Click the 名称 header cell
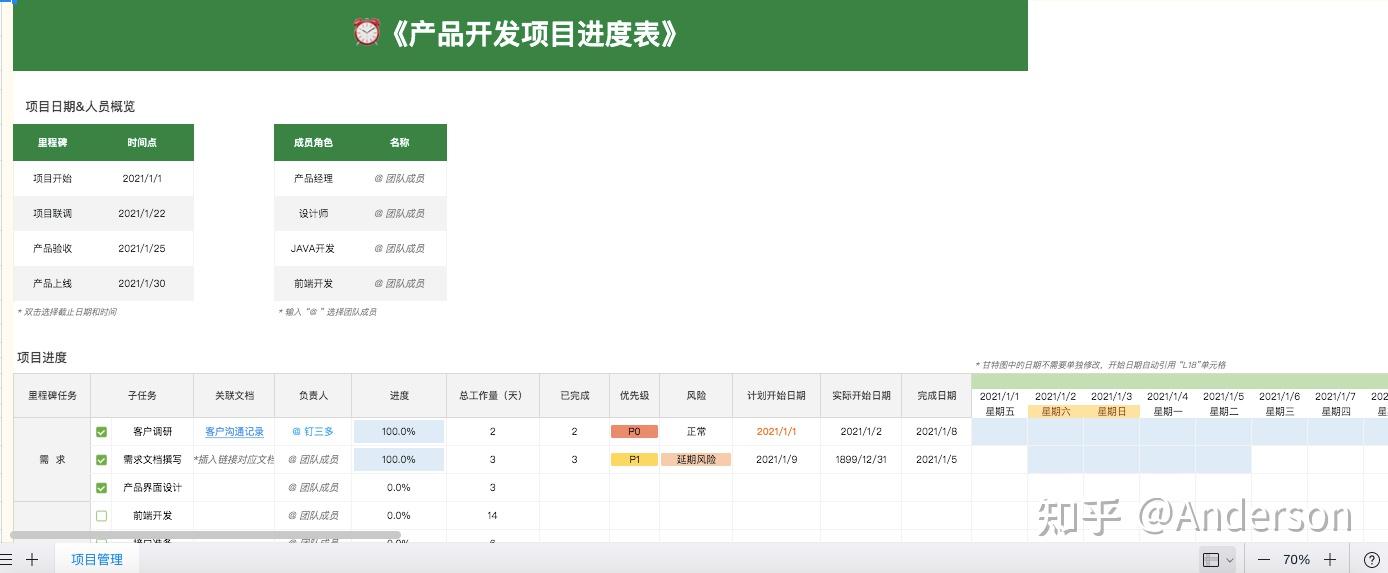This screenshot has height=573, width=1388. 399,142
